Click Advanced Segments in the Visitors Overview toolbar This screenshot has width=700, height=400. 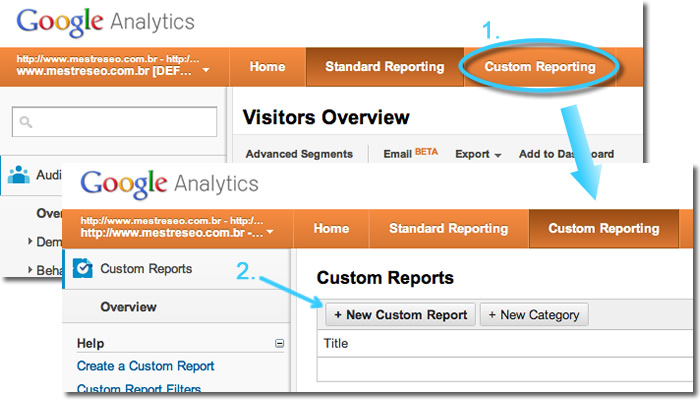coord(298,154)
